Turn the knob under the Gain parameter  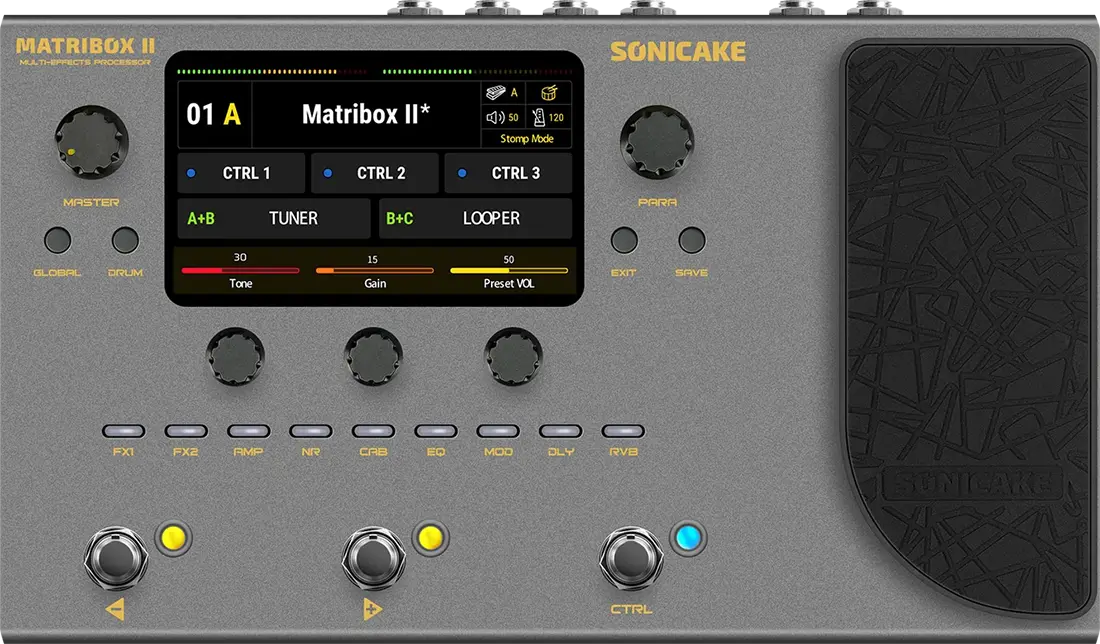(373, 356)
